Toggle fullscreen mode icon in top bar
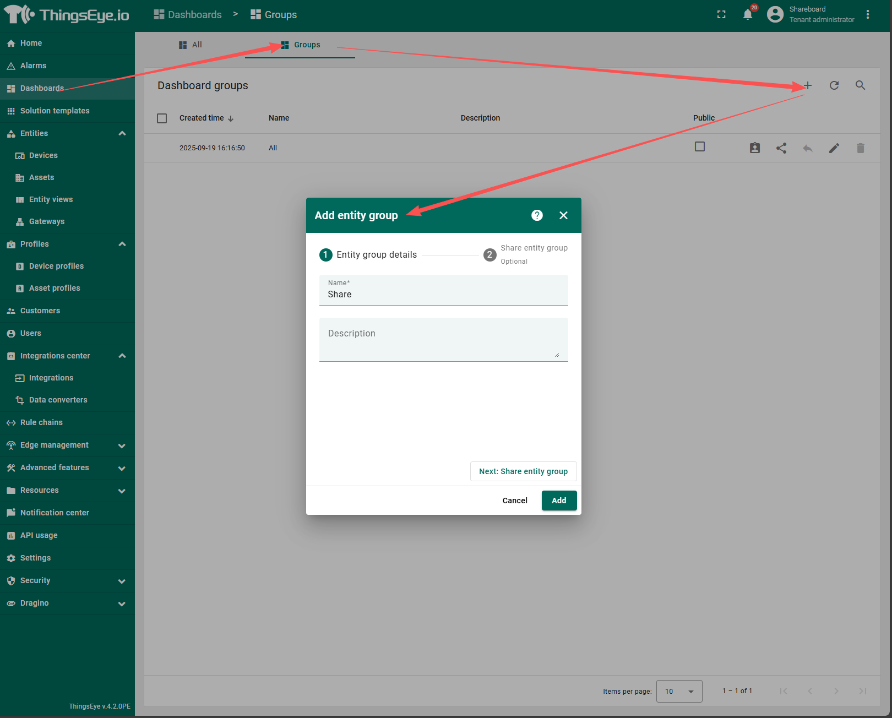The height and width of the screenshot is (718, 892). 722,15
